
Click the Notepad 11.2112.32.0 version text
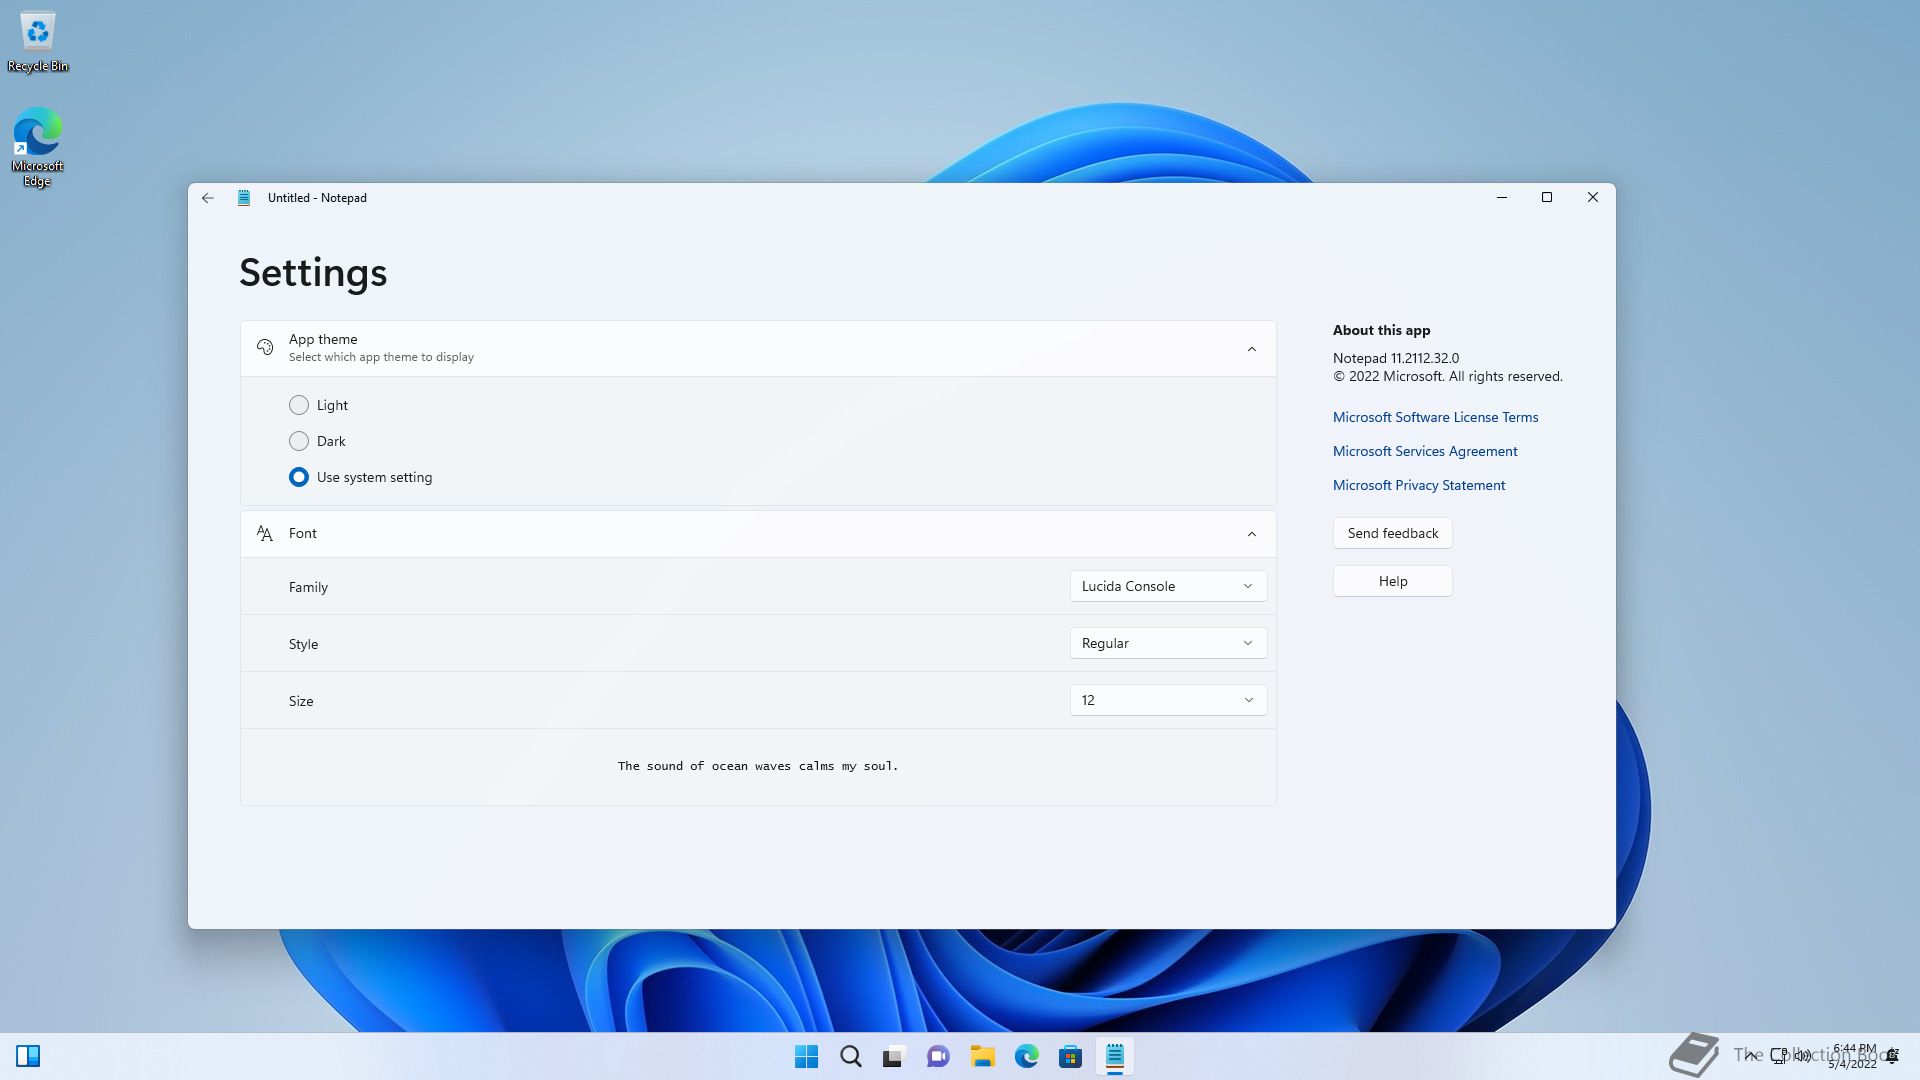[1395, 358]
